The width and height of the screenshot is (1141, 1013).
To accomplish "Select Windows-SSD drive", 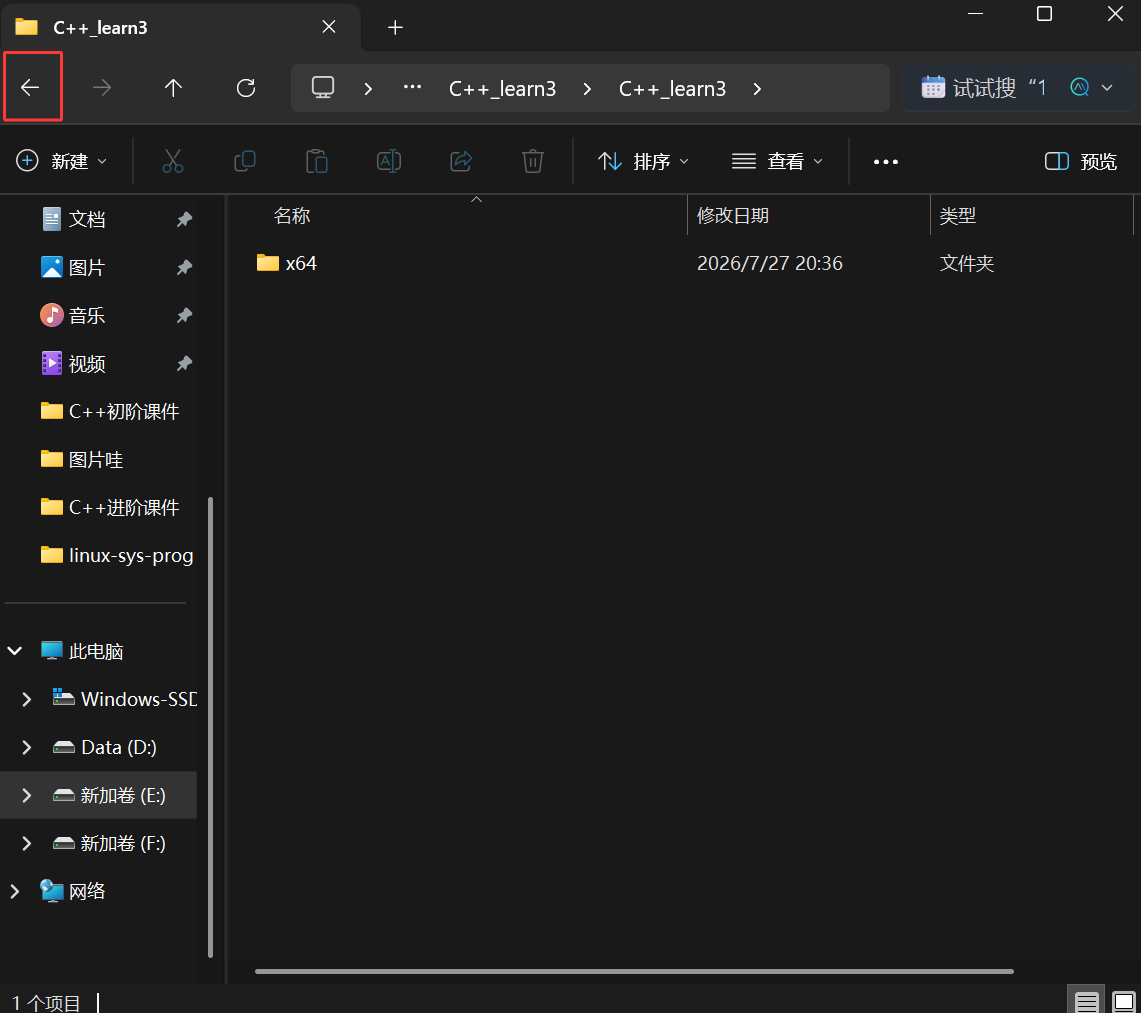I will (124, 699).
